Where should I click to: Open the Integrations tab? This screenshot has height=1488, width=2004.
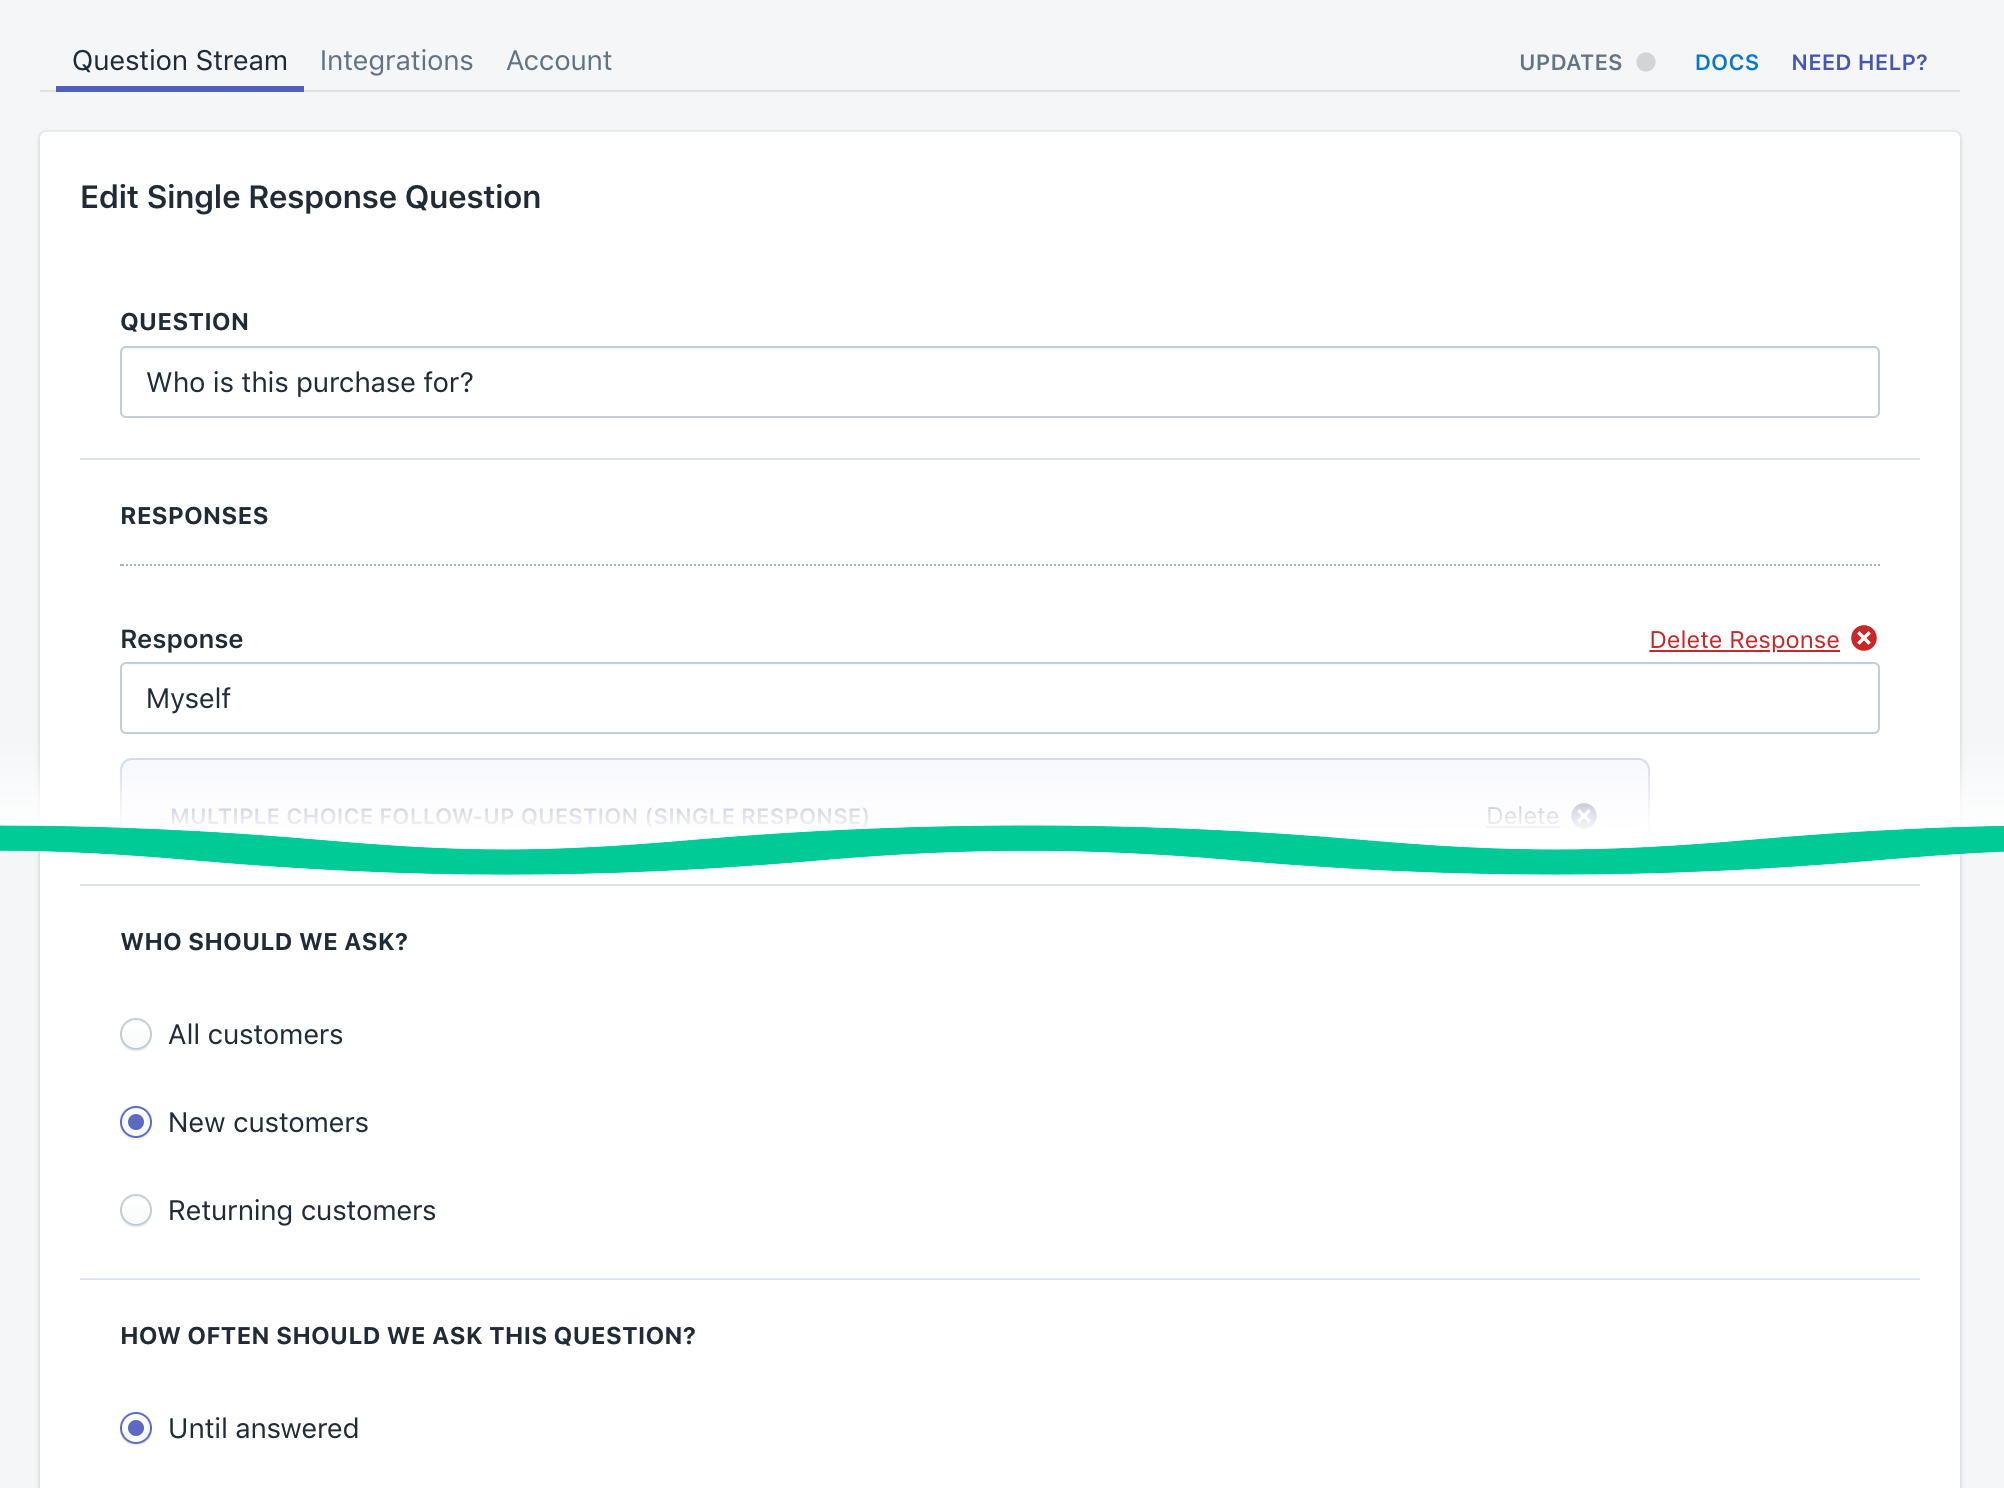click(396, 61)
